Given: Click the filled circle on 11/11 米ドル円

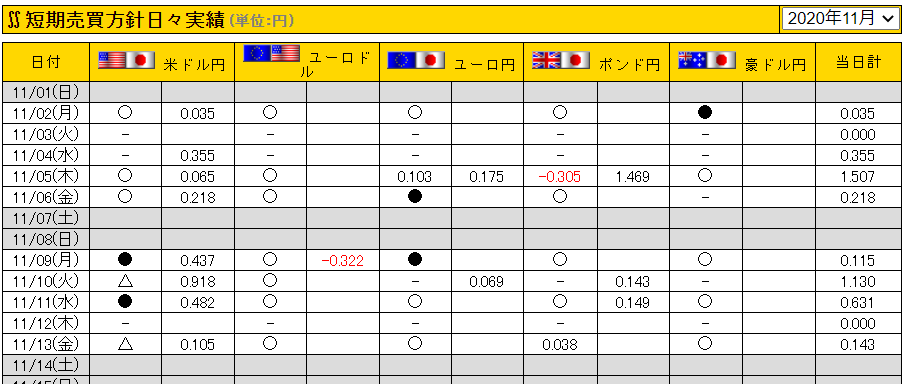Looking at the screenshot, I should [x=125, y=302].
